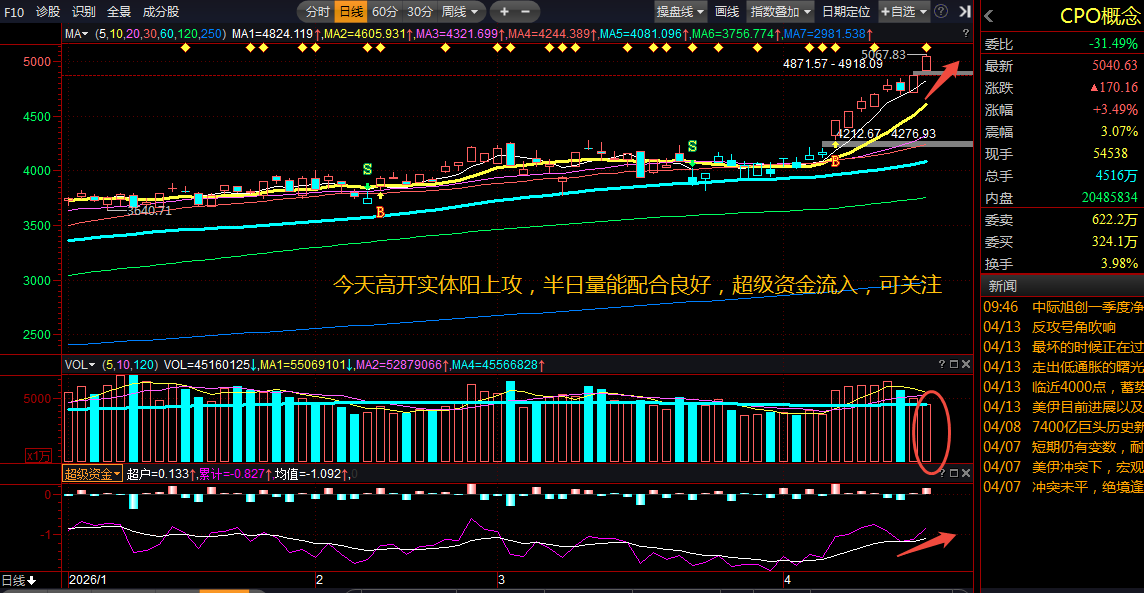Open the 周线 period dropdown

click(x=460, y=12)
